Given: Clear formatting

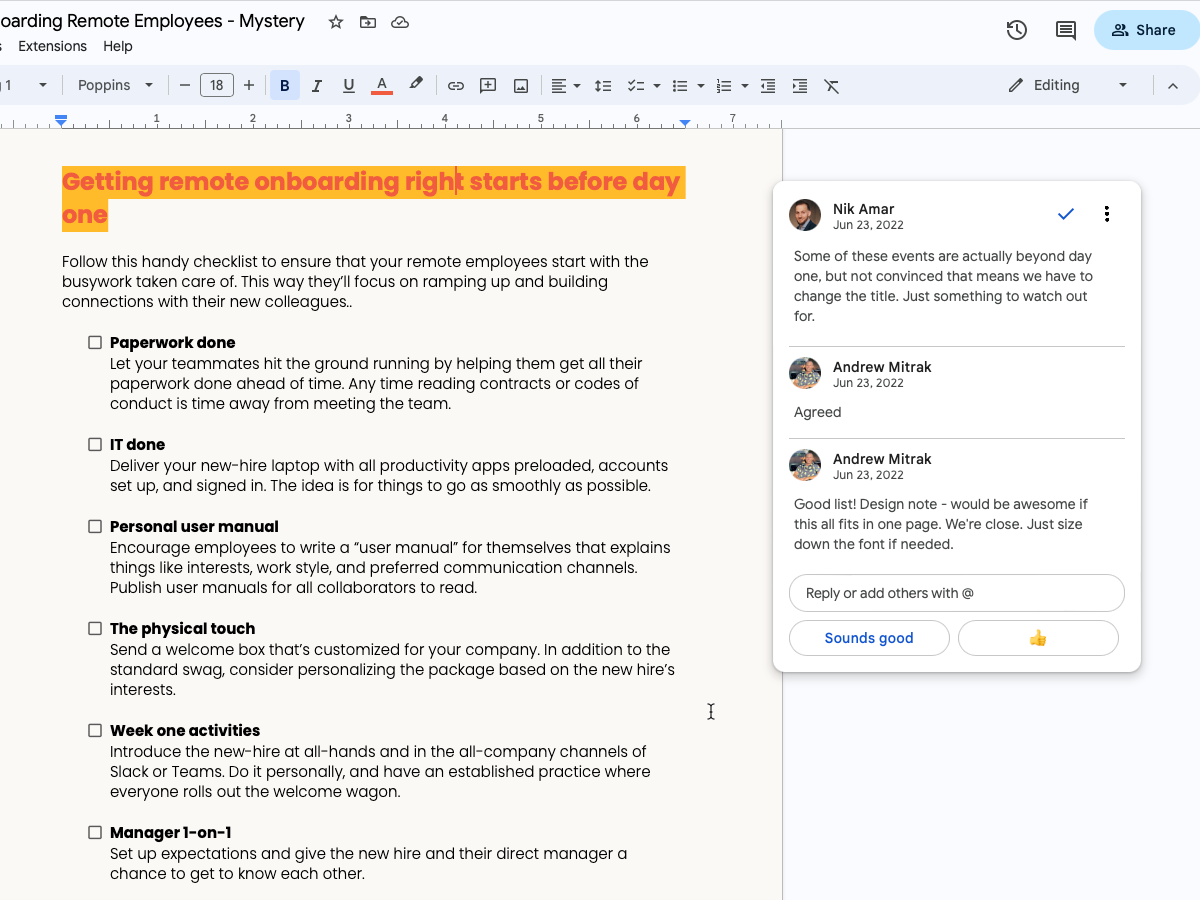Looking at the screenshot, I should [x=832, y=86].
